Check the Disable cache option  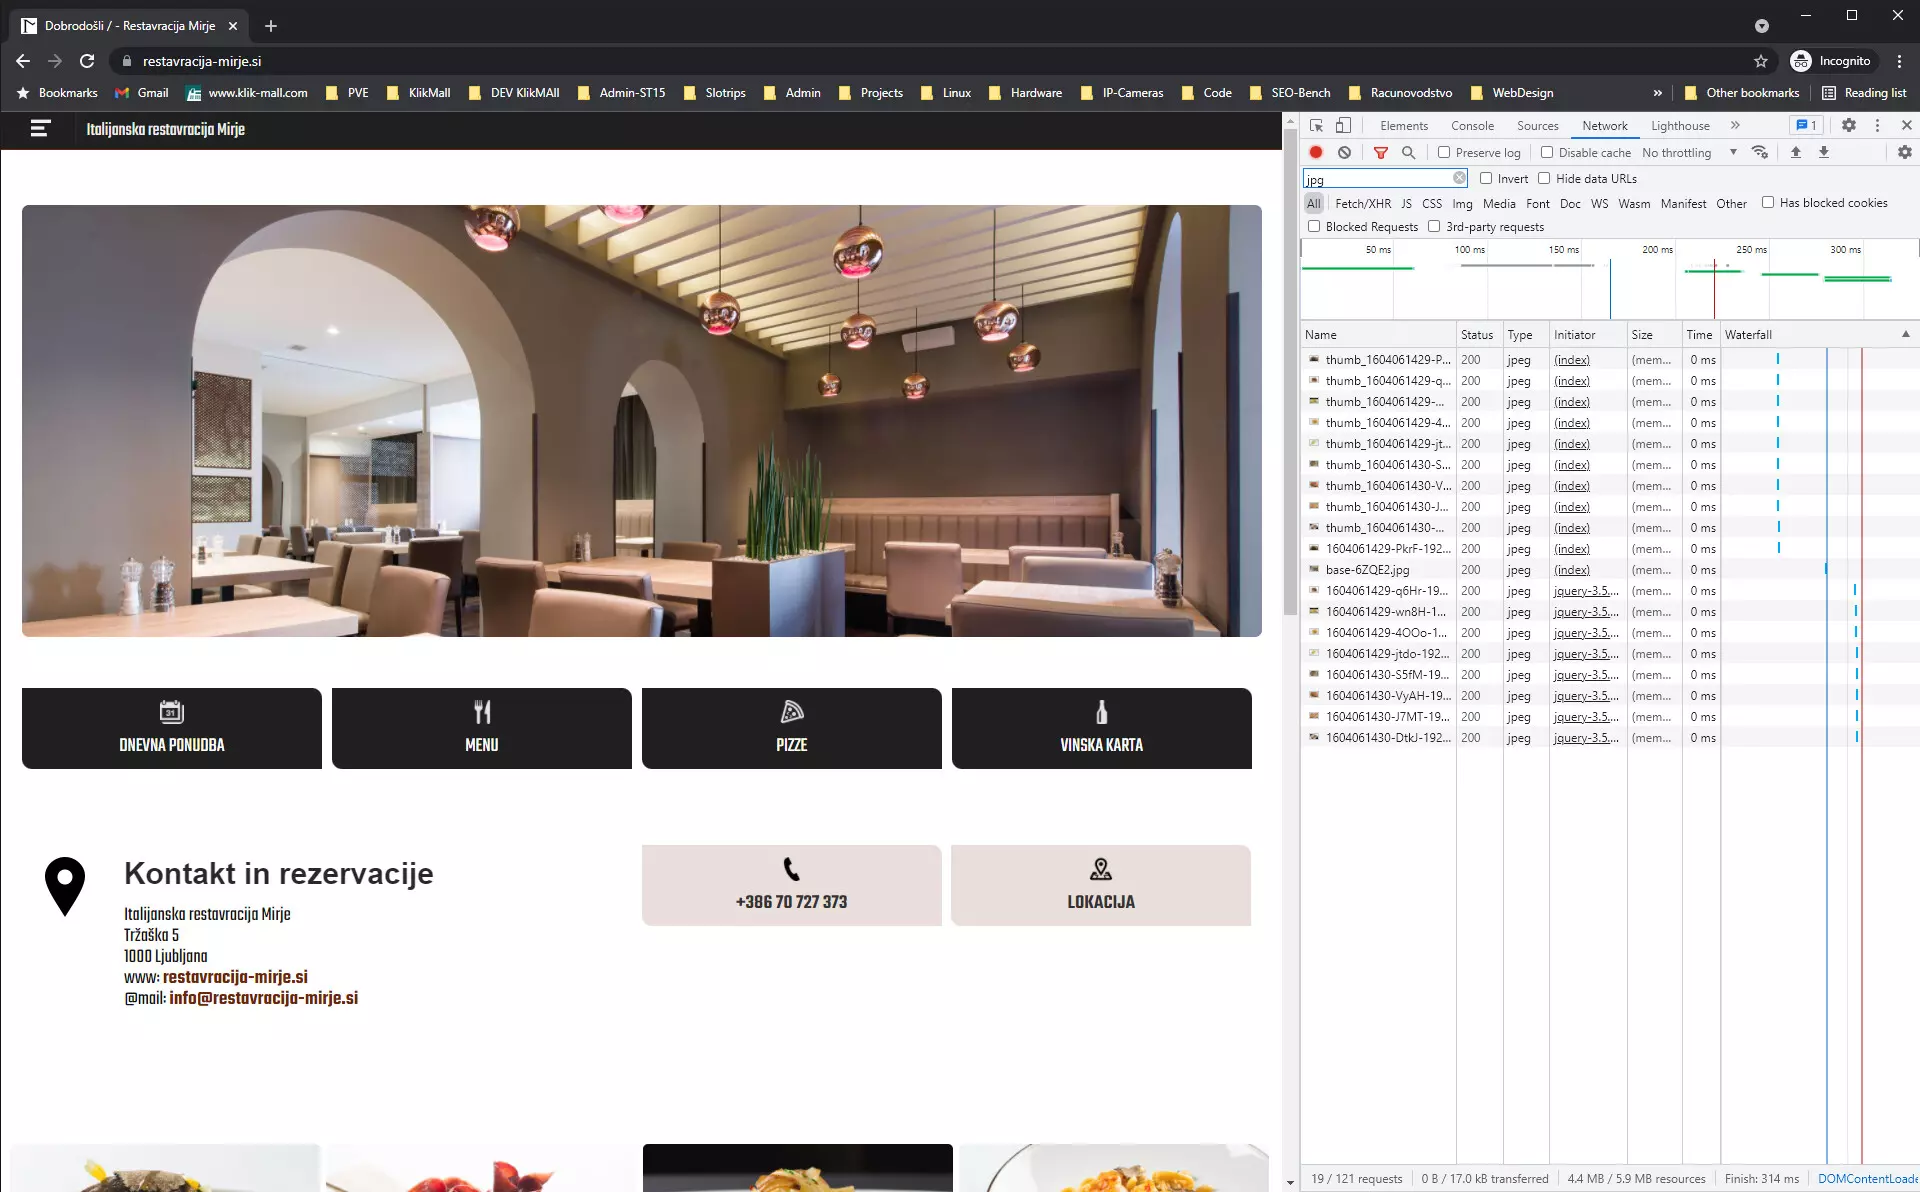[x=1547, y=153]
